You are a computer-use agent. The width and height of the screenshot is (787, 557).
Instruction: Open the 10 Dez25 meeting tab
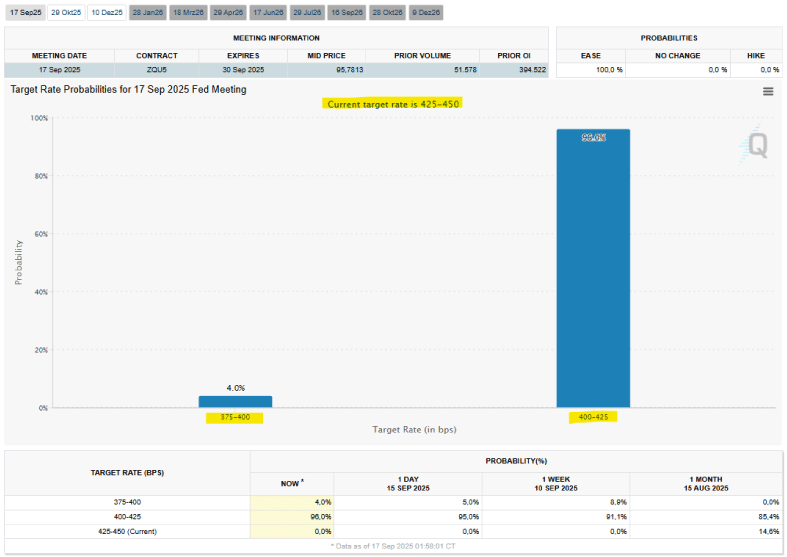(106, 12)
